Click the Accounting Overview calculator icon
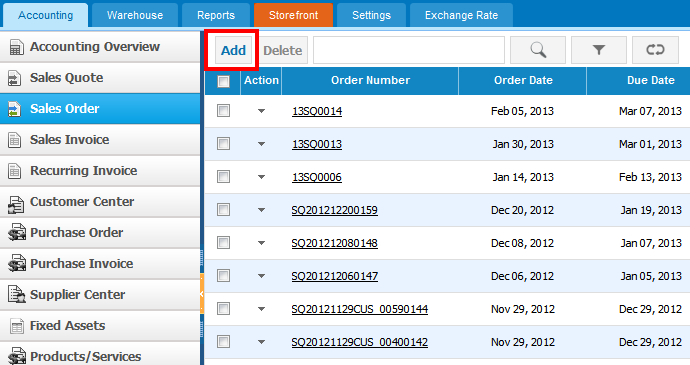690x365 pixels. click(x=16, y=48)
